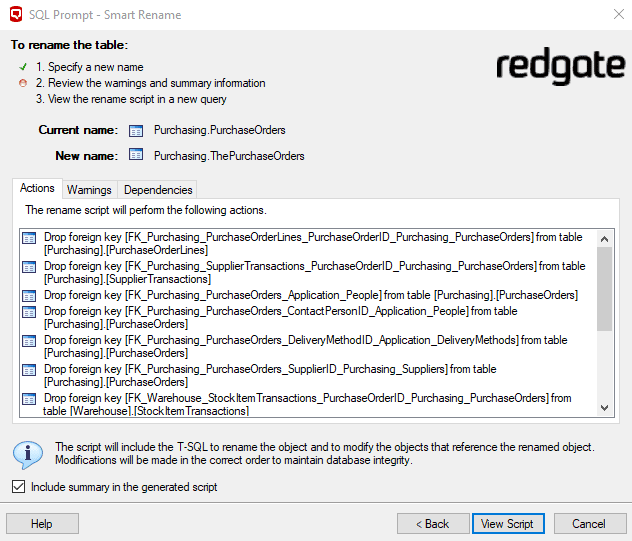Click the actions list scroll down arrow
The height and width of the screenshot is (541, 632).
[x=604, y=408]
